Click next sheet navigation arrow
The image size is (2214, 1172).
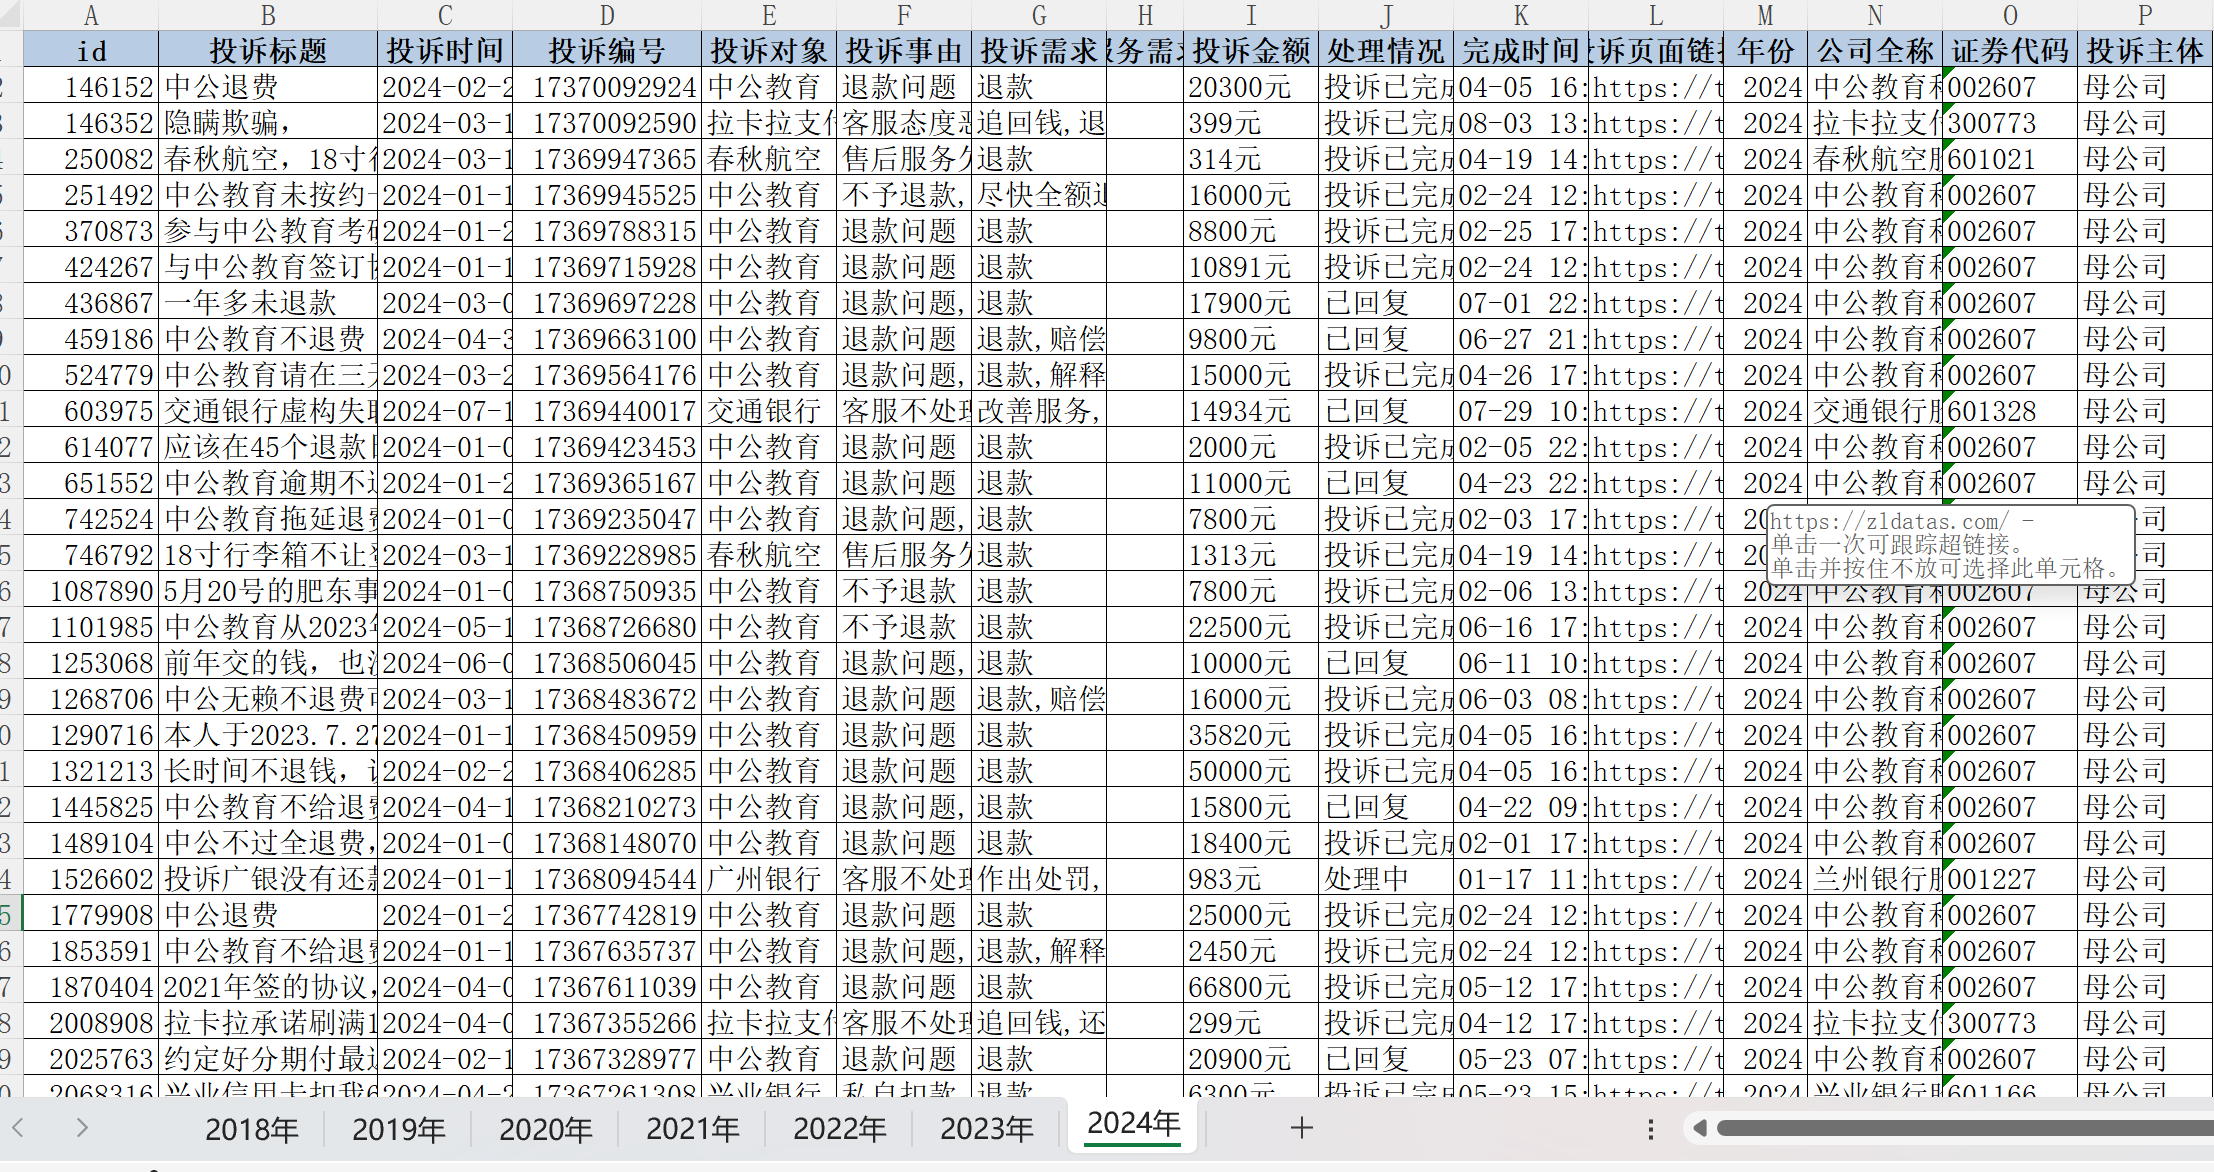coord(82,1128)
